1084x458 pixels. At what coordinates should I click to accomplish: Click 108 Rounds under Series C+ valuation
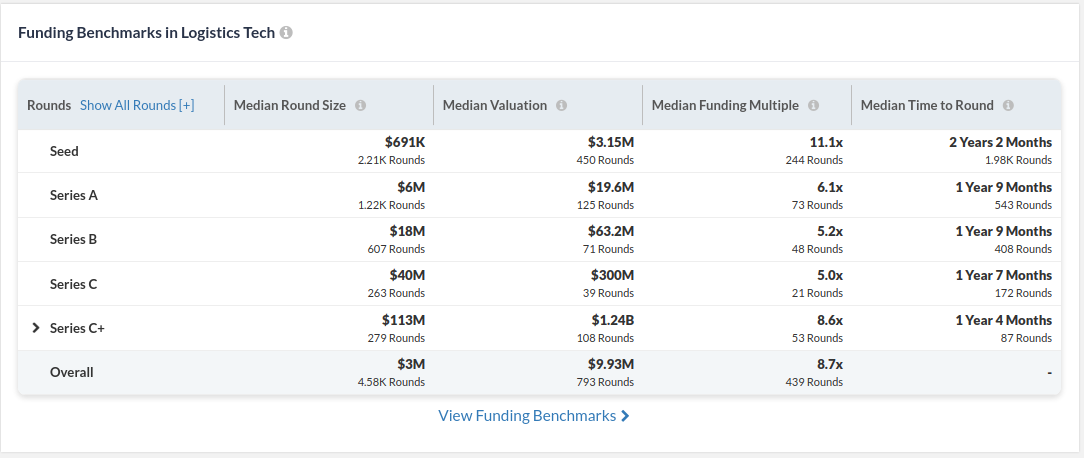click(x=604, y=338)
